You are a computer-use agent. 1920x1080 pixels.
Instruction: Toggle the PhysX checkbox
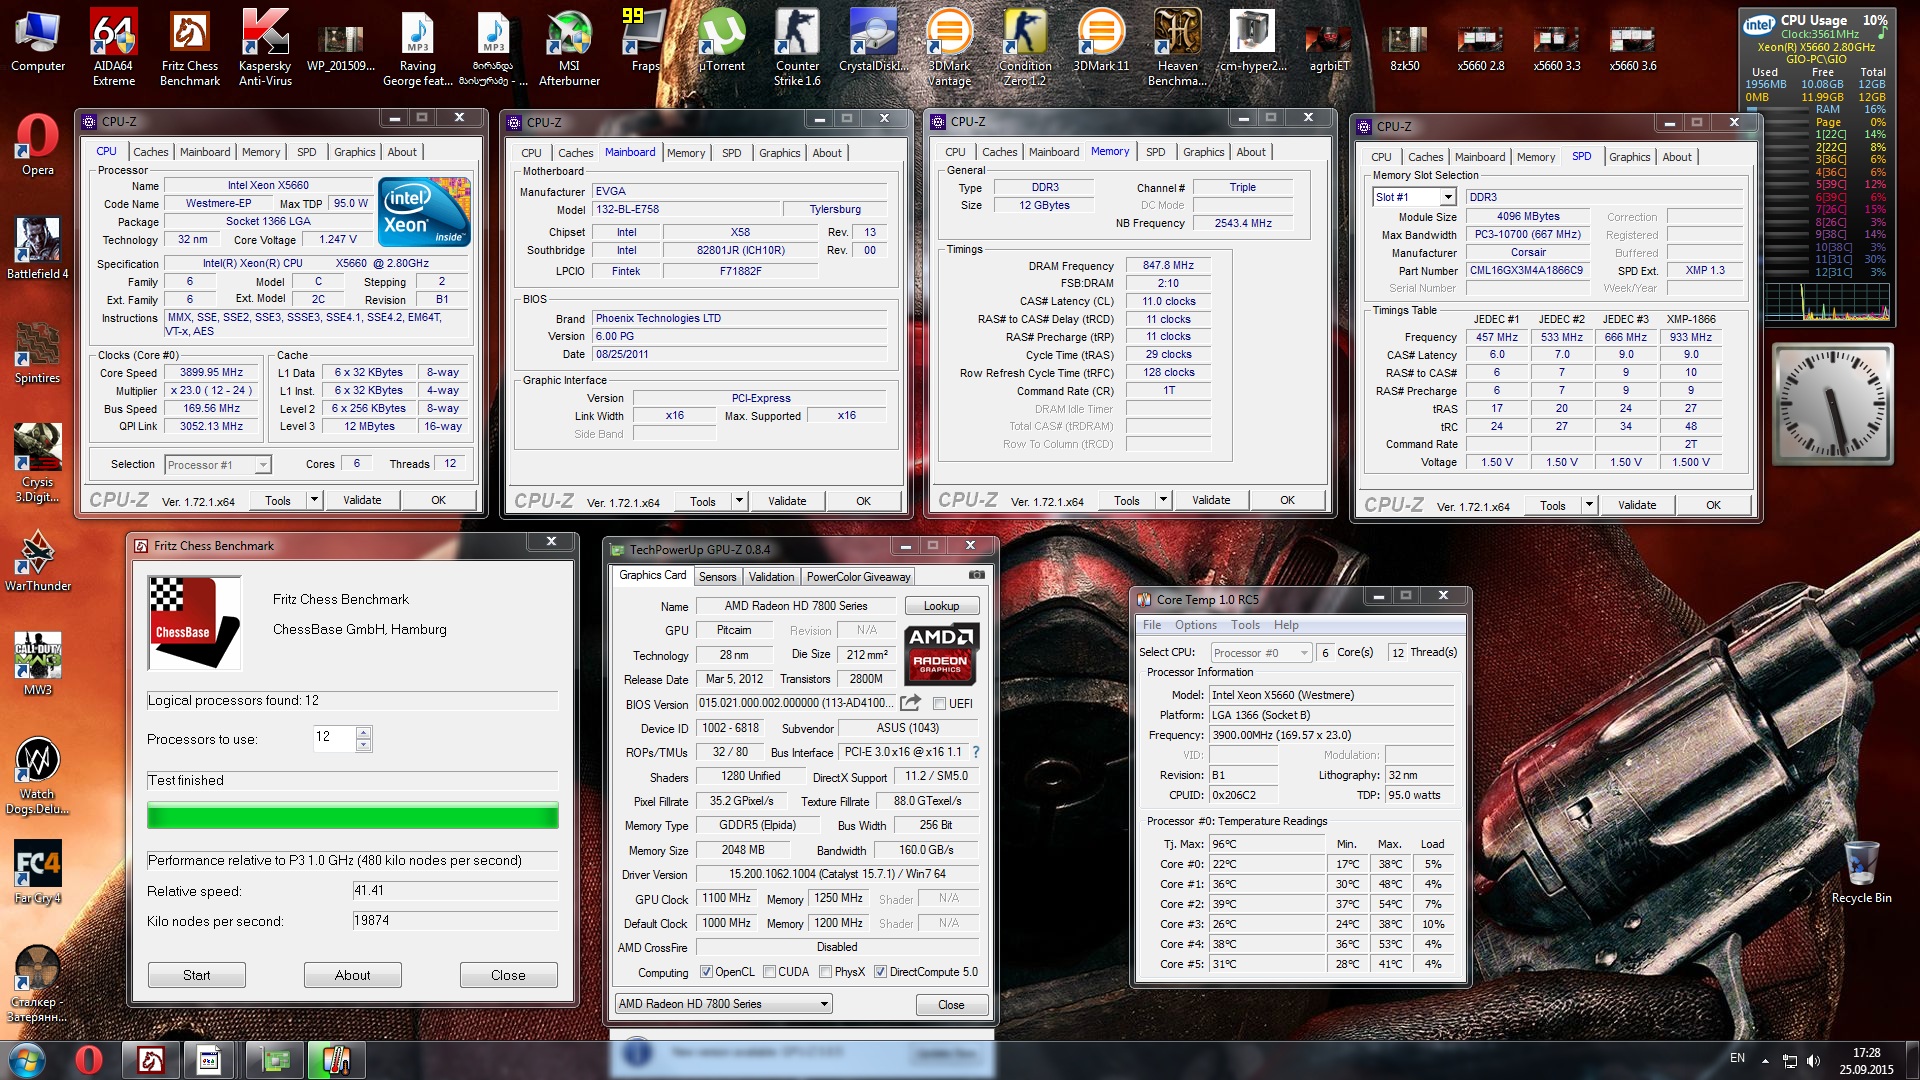pyautogui.click(x=826, y=972)
